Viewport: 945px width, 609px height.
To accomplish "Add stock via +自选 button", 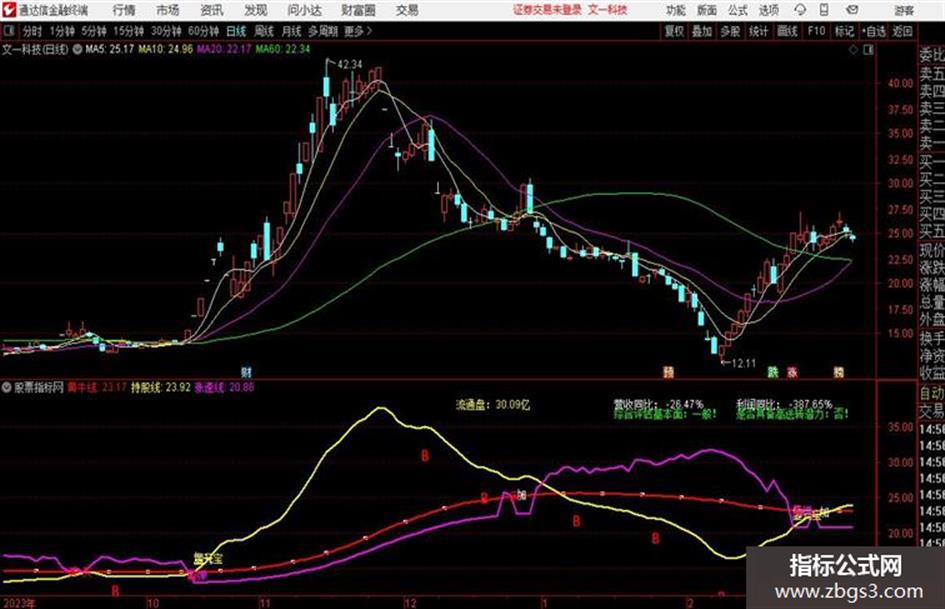I will pos(873,31).
